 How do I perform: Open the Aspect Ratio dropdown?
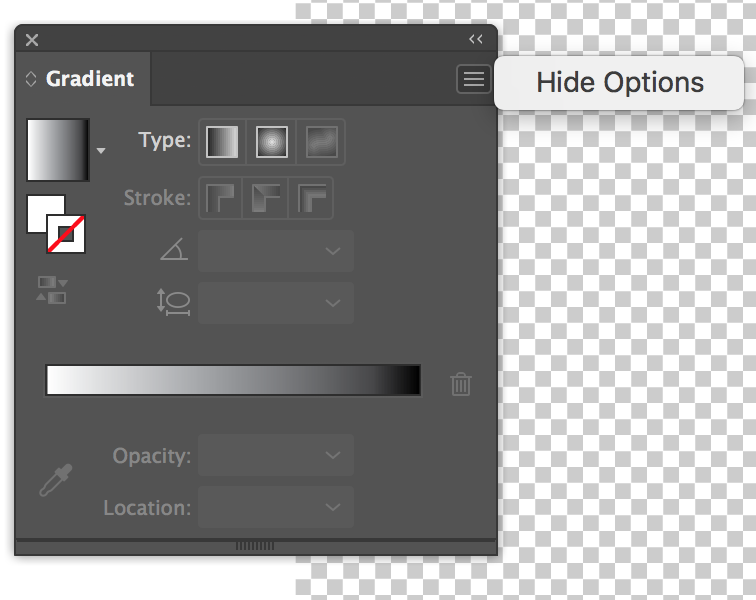[276, 303]
